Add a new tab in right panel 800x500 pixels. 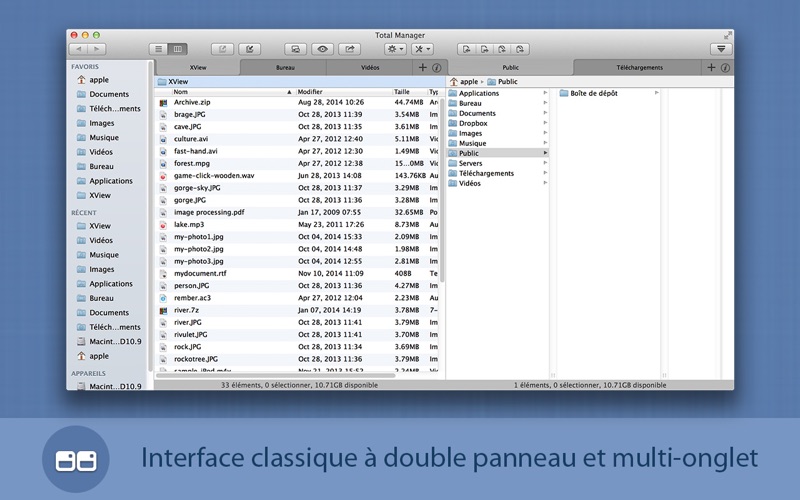point(711,67)
